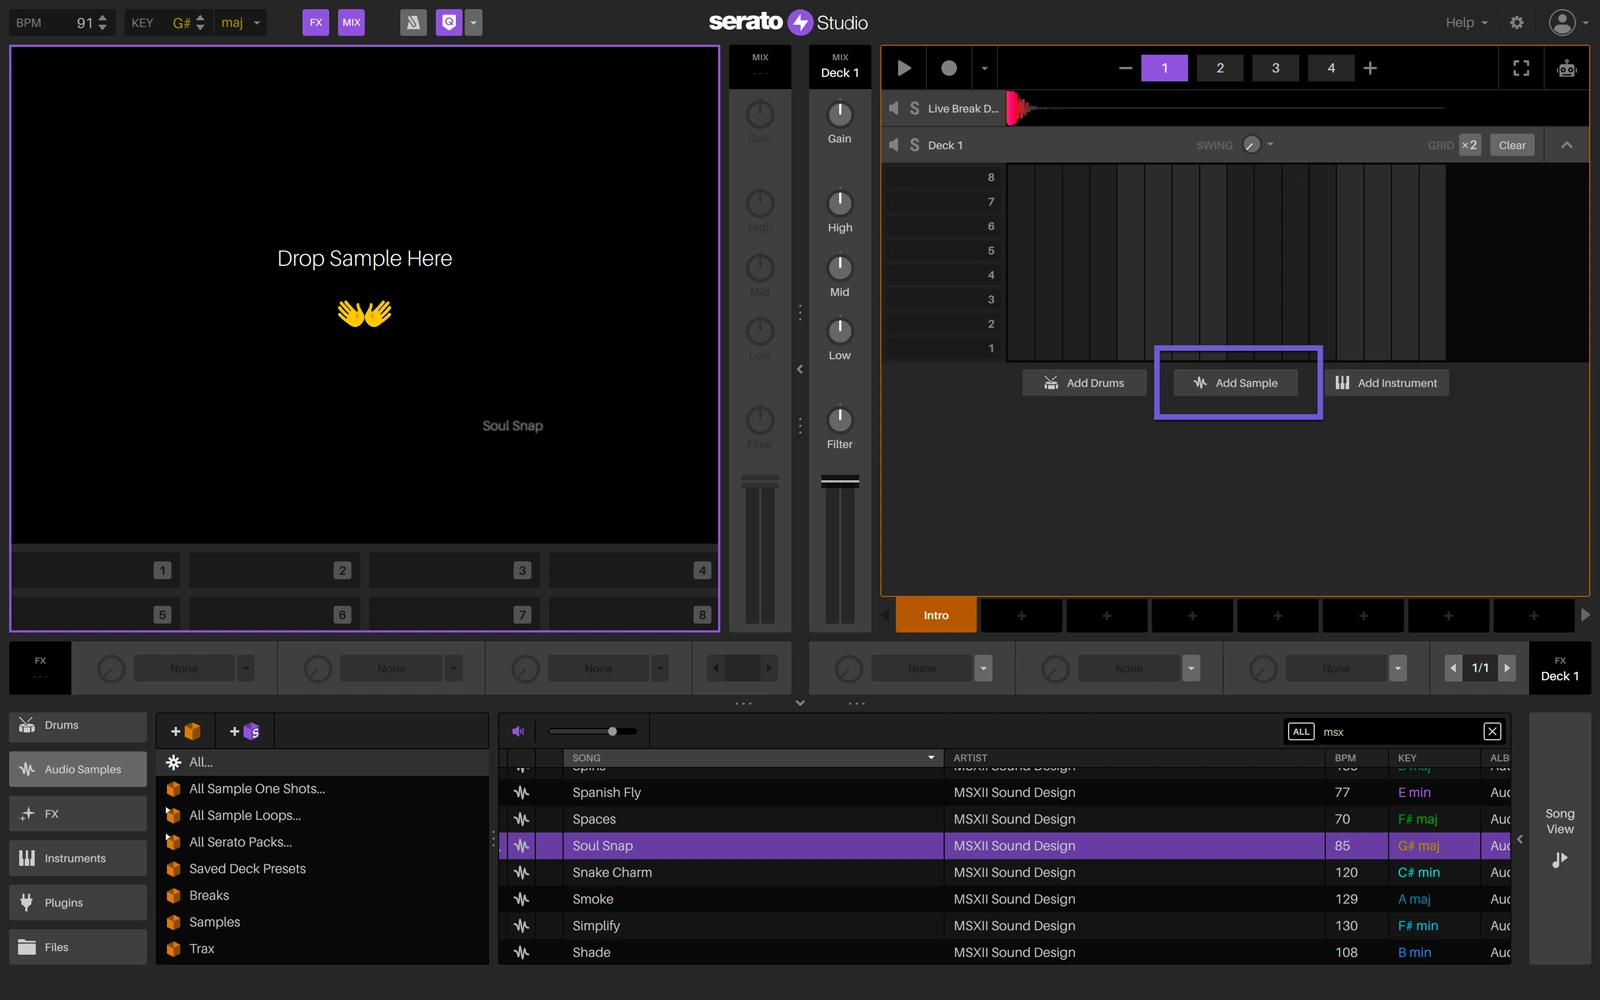Mute the Live Break D... track
1600x1000 pixels.
tap(894, 108)
